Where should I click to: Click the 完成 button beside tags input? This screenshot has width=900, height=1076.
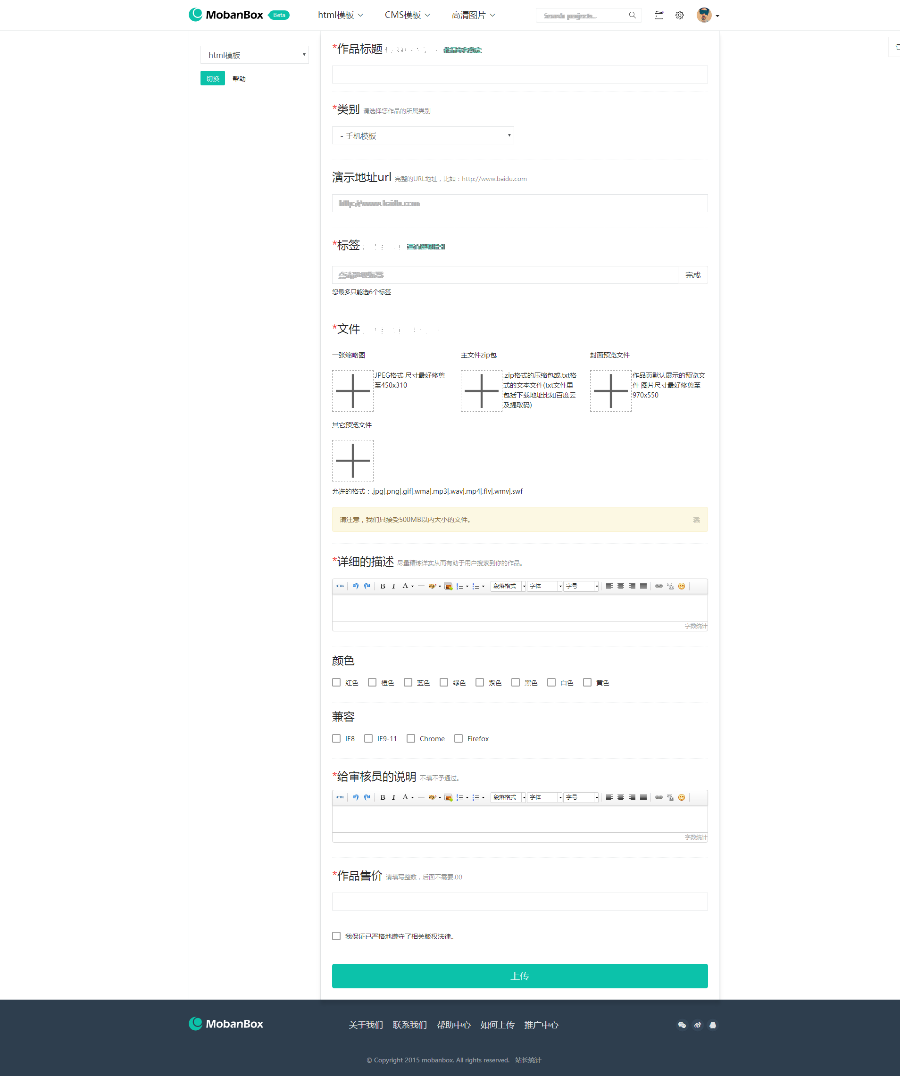pos(693,275)
